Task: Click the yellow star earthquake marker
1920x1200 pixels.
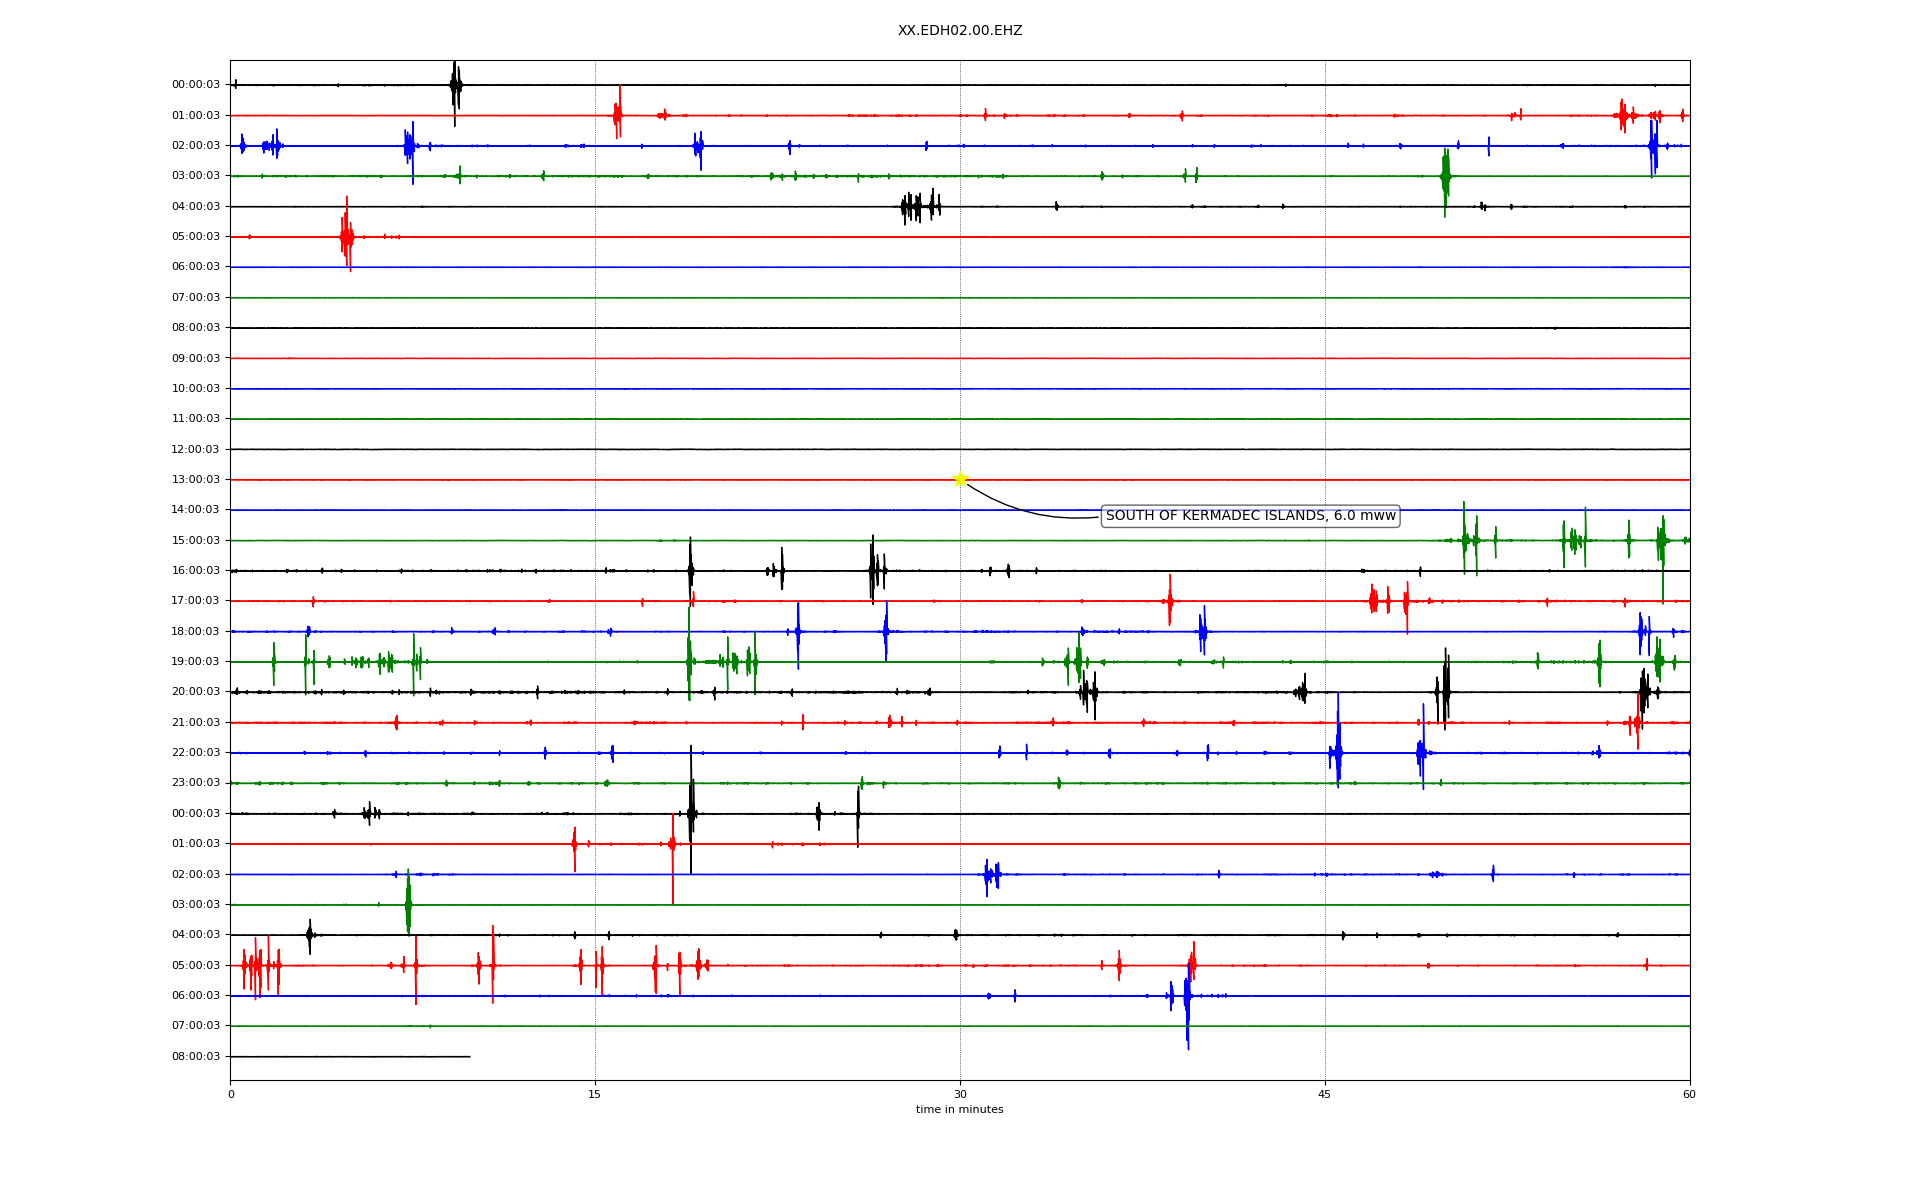Action: point(960,479)
